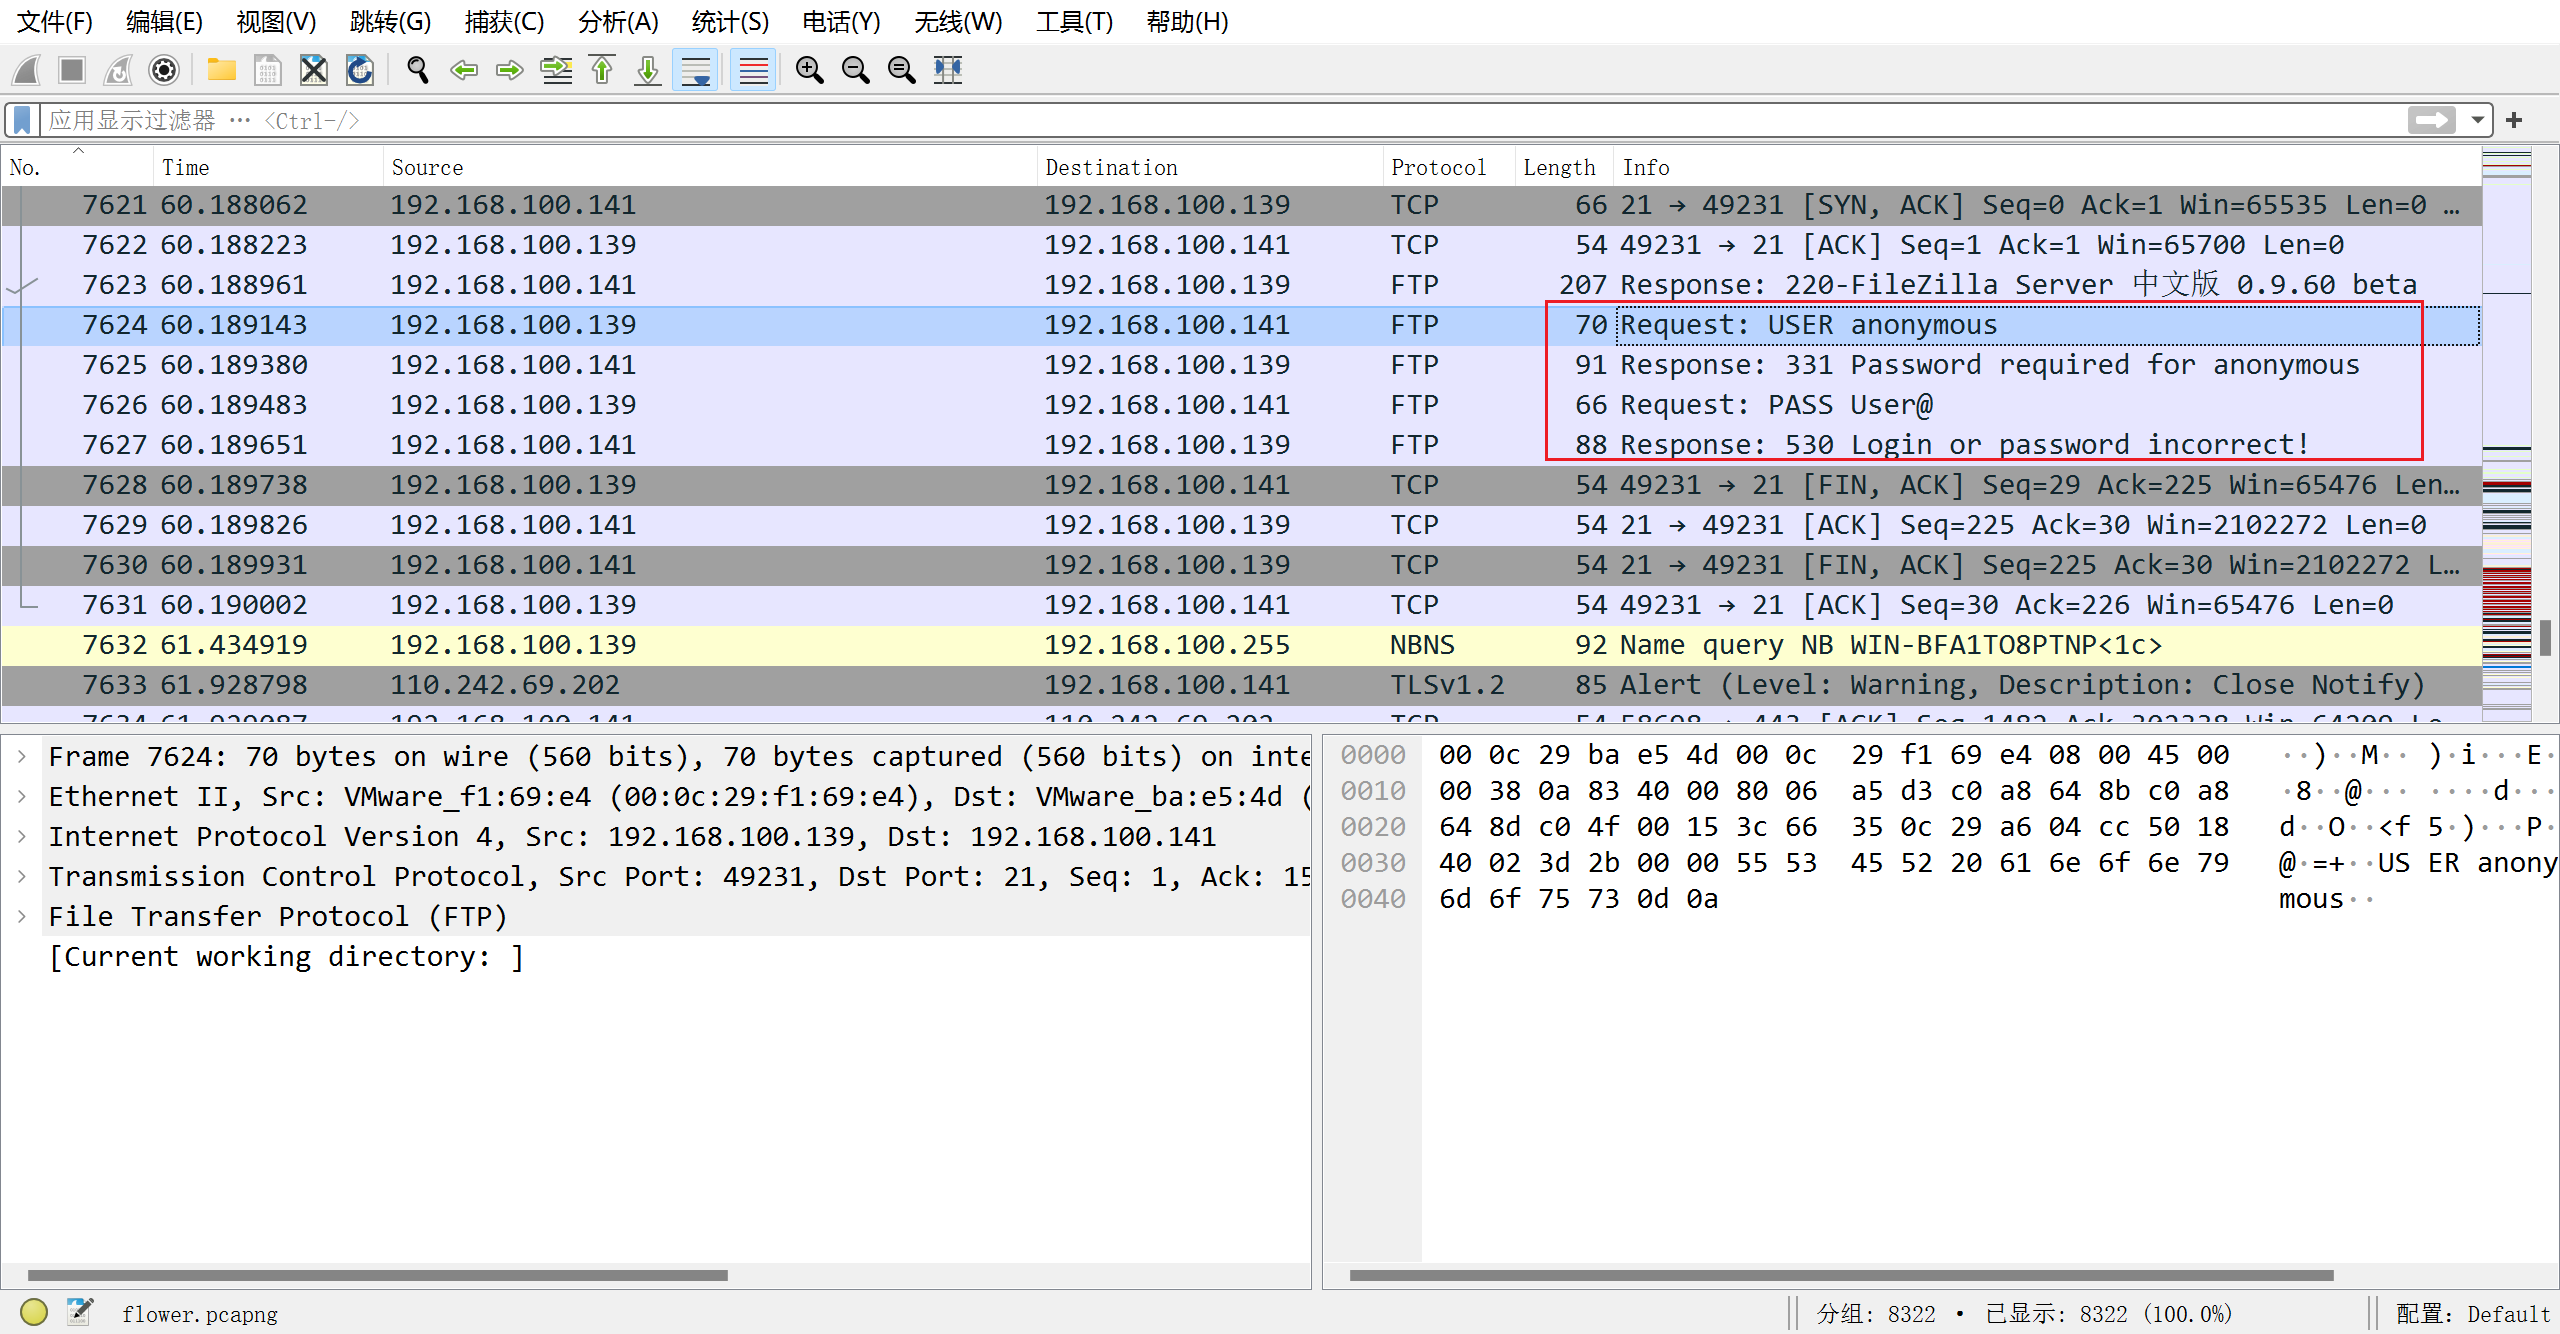Expand the Ethernet II packet details

(22, 796)
